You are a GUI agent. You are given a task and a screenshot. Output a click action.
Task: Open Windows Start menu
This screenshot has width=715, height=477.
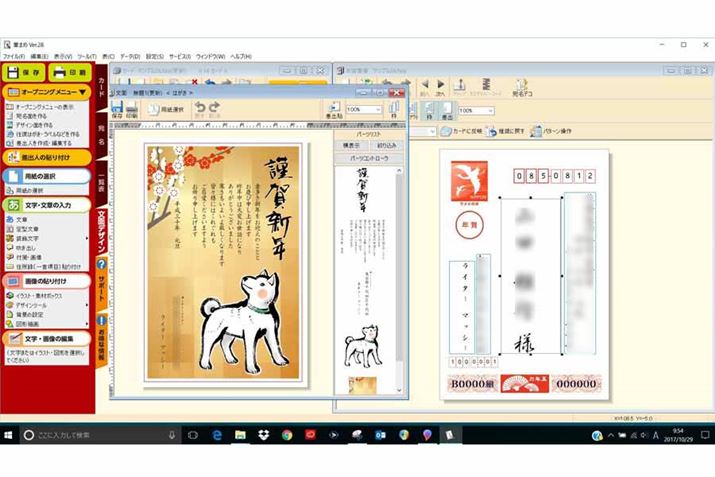tap(8, 435)
